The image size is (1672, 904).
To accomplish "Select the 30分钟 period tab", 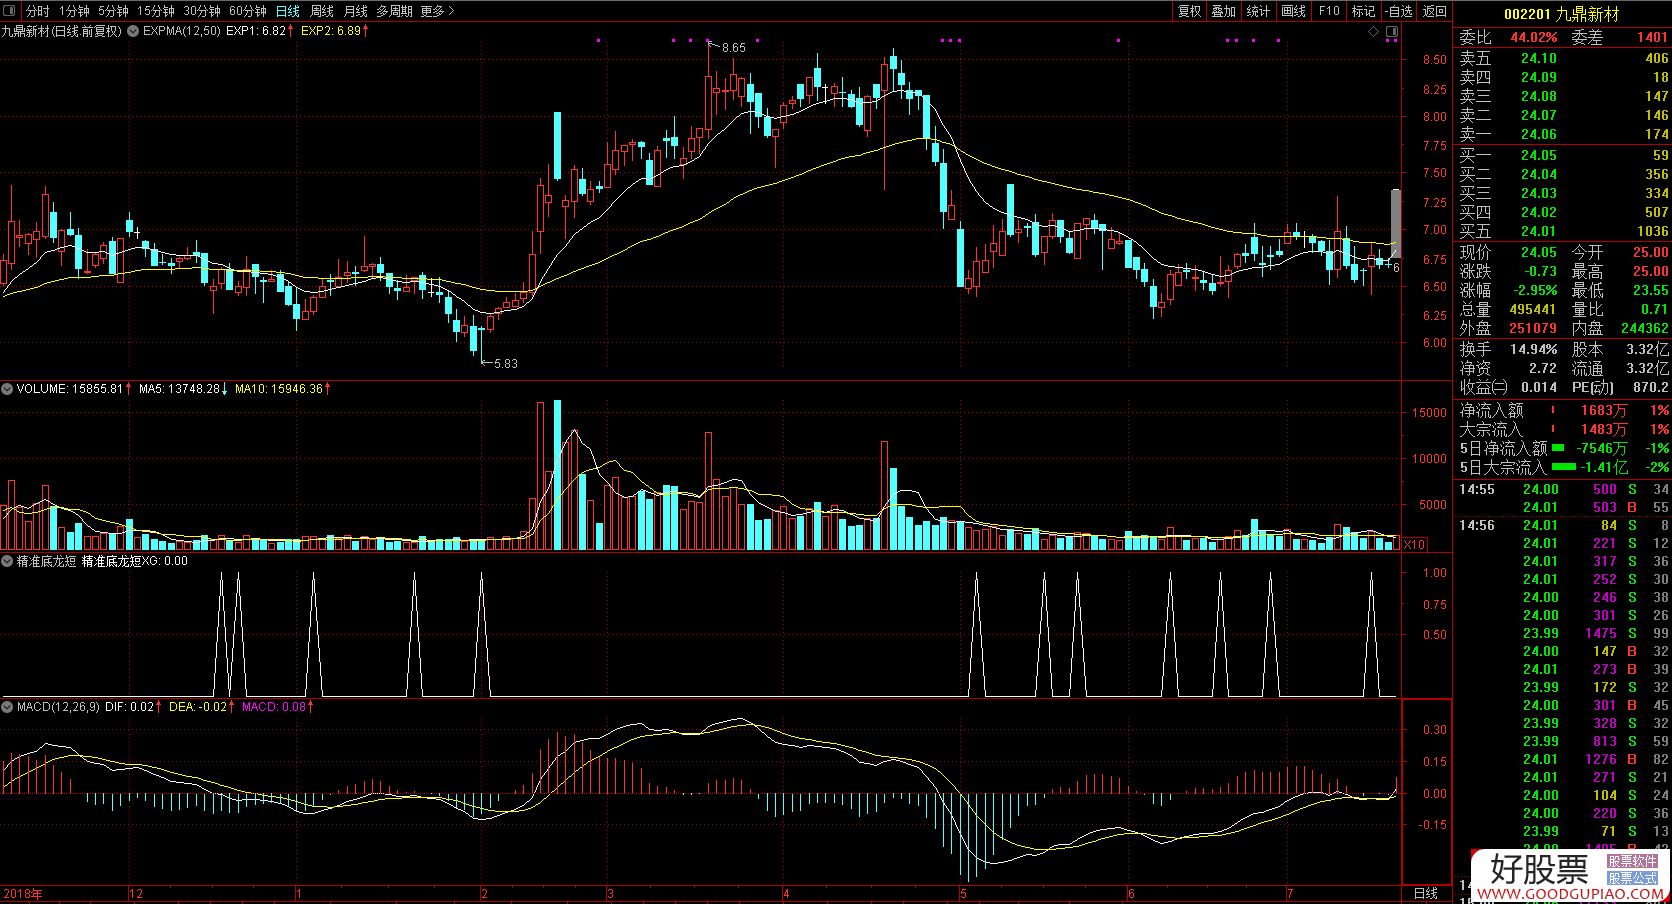I will (x=202, y=11).
